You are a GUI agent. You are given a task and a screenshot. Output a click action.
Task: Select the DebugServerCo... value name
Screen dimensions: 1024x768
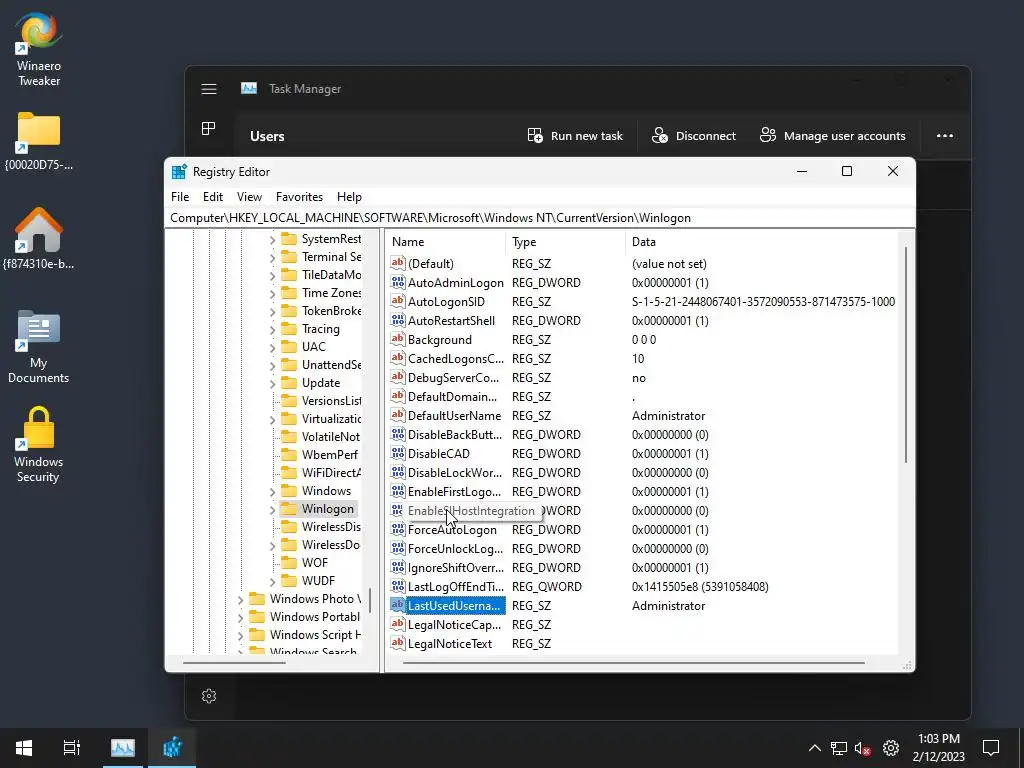[453, 377]
